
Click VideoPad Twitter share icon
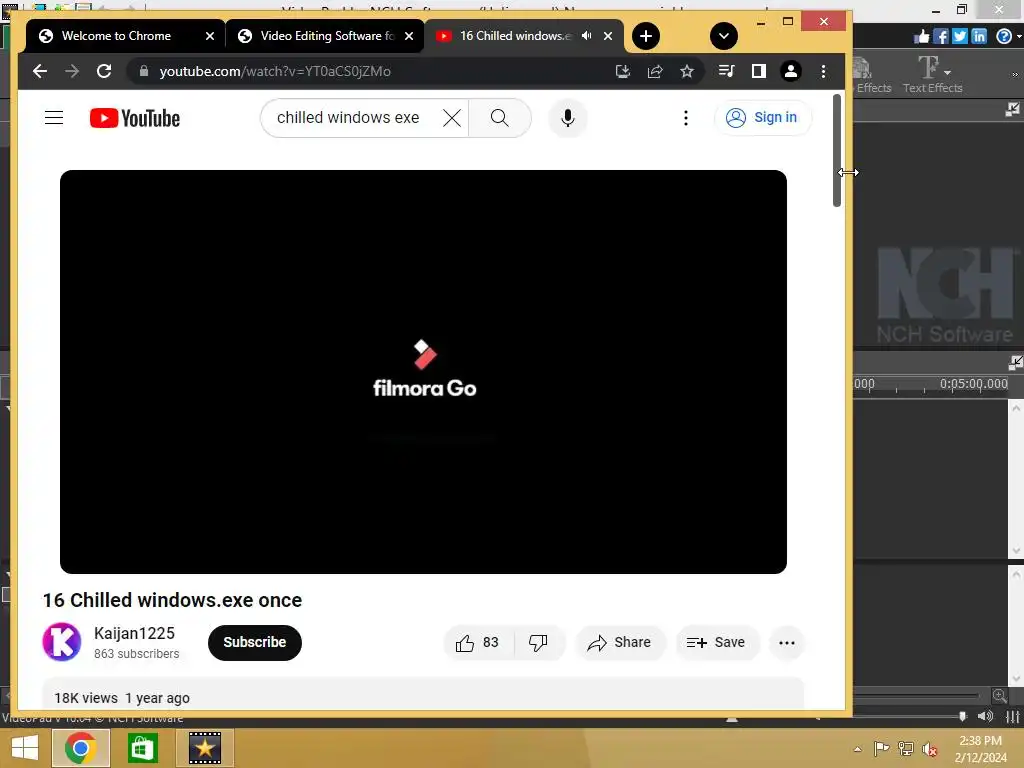tap(959, 36)
